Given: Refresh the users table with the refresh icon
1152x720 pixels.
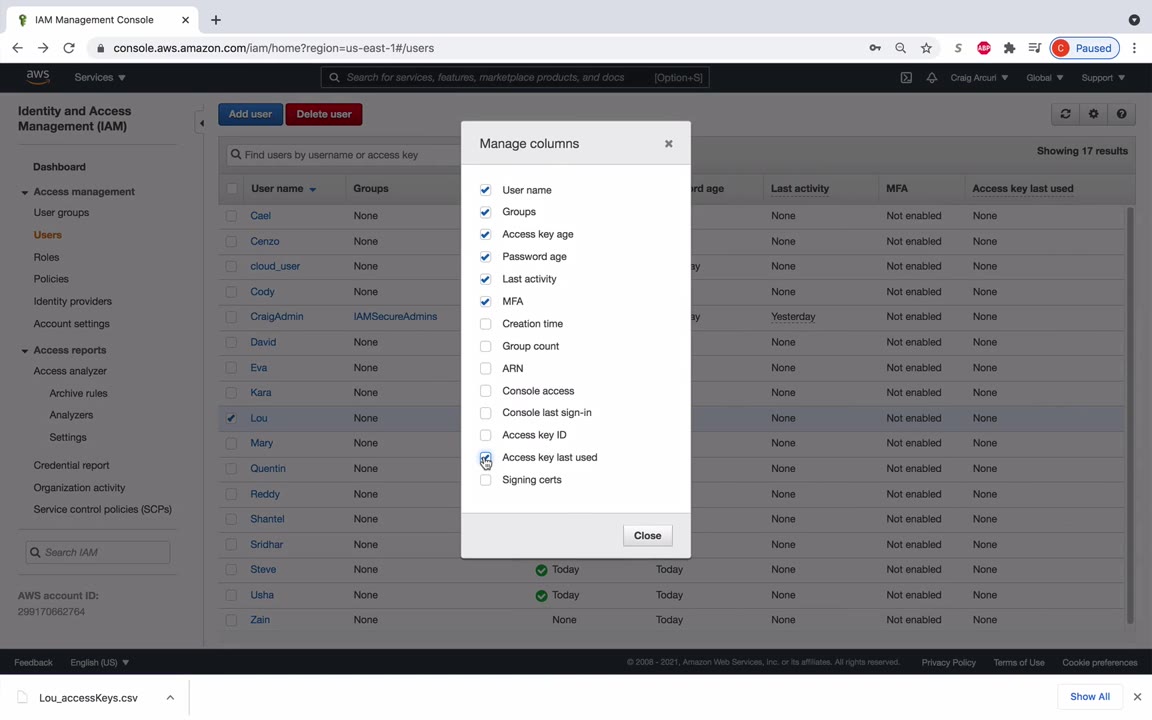Looking at the screenshot, I should point(1065,114).
